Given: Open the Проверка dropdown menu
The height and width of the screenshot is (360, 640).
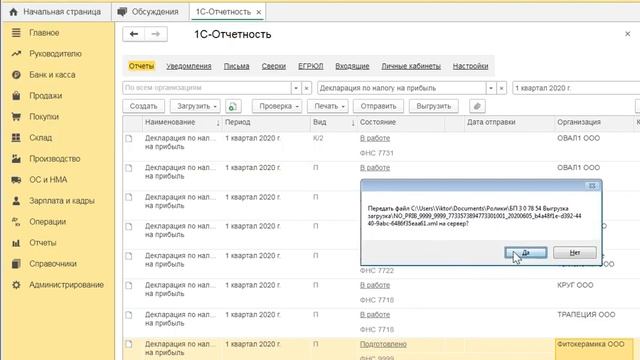Looking at the screenshot, I should 277,106.
